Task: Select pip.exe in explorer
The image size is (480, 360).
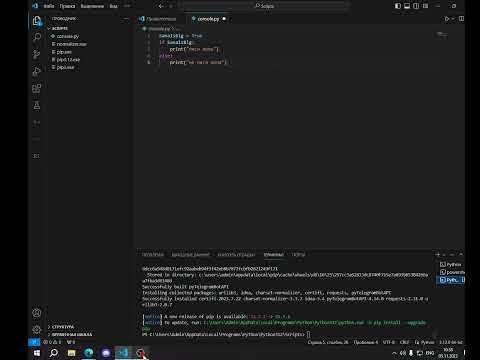Action: click(x=64, y=52)
